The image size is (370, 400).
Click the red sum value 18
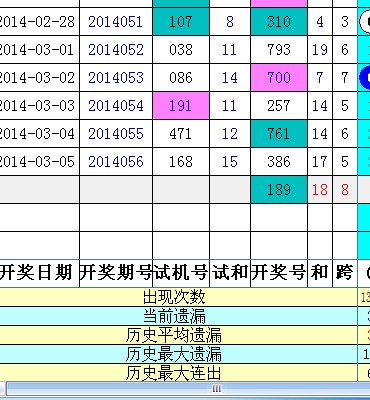320,190
